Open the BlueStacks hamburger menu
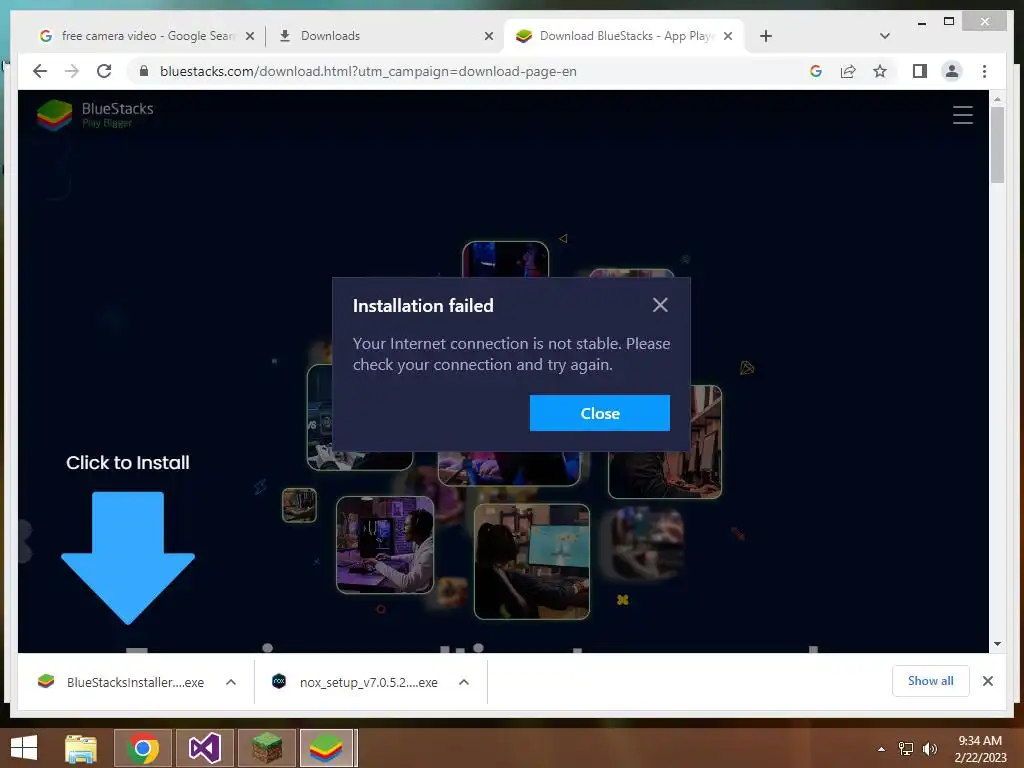The width and height of the screenshot is (1024, 768). pyautogui.click(x=963, y=115)
